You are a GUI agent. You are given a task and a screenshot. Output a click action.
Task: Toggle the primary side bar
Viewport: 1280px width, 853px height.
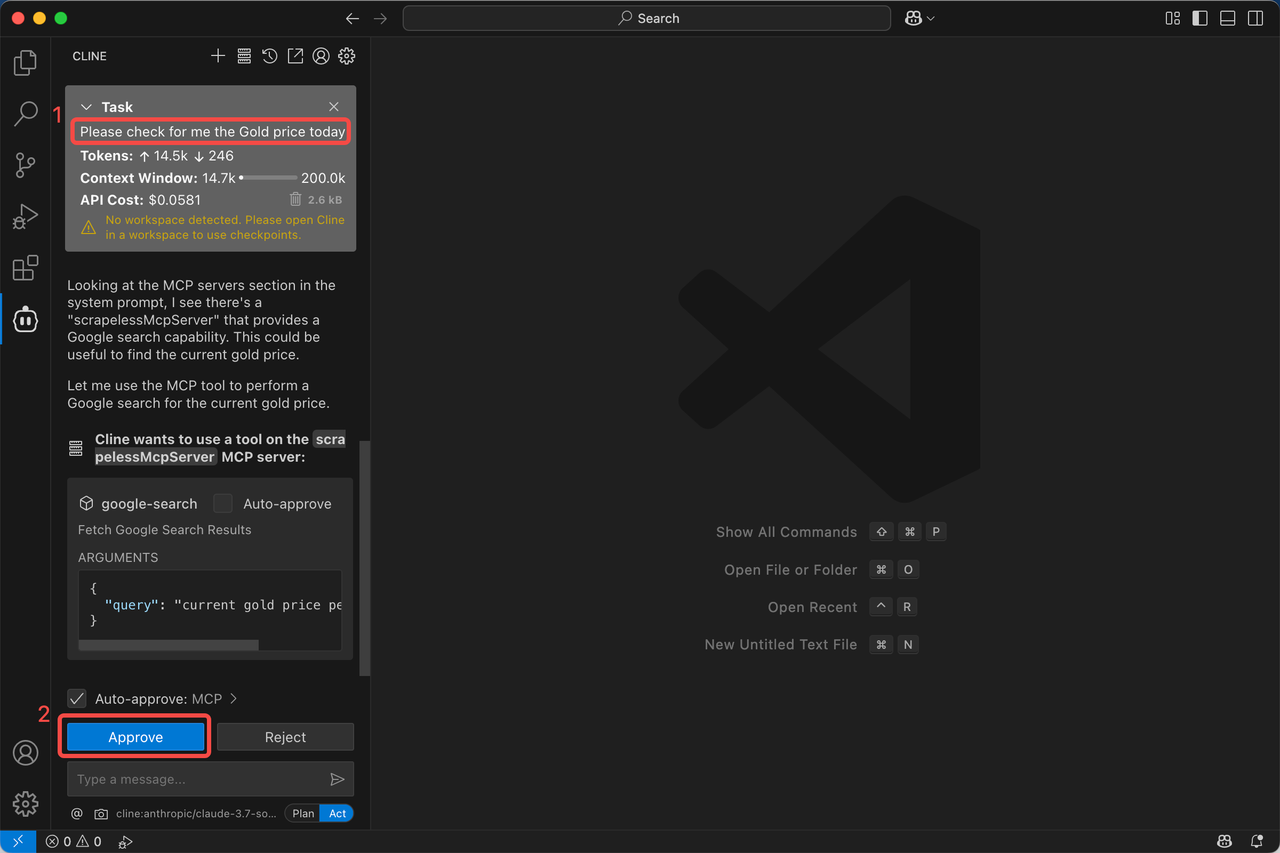point(1200,18)
